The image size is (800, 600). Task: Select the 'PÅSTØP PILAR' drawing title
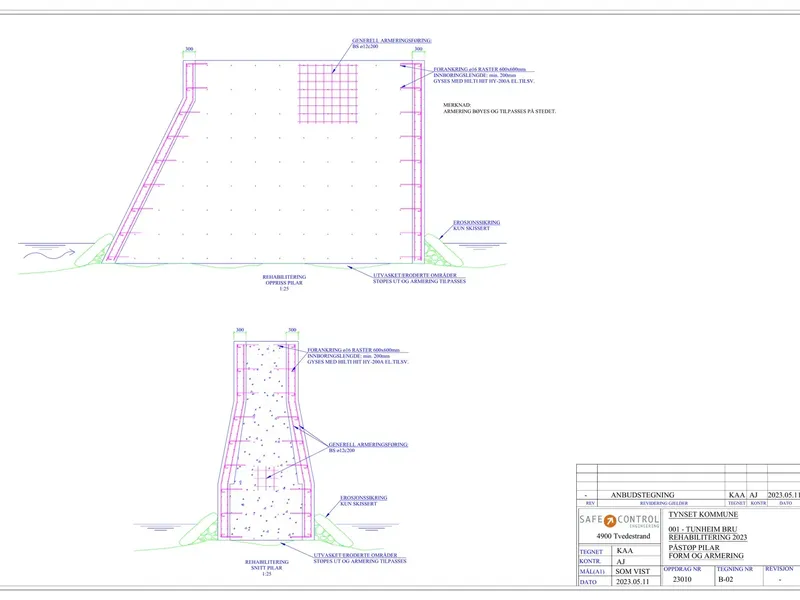coord(694,548)
